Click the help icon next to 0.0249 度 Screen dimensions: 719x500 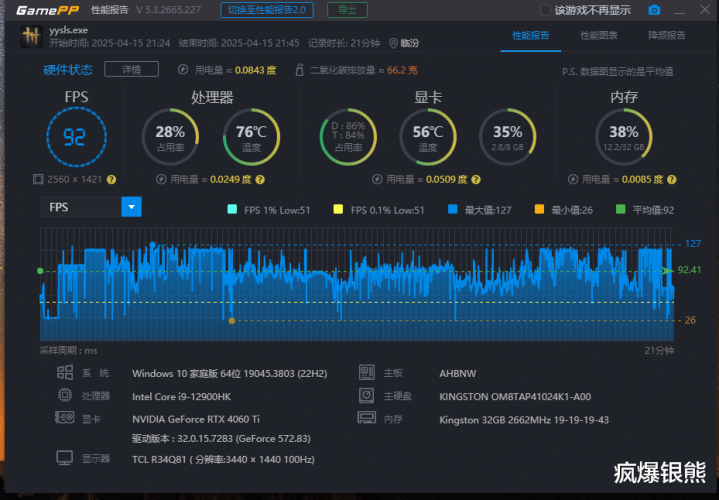(261, 180)
